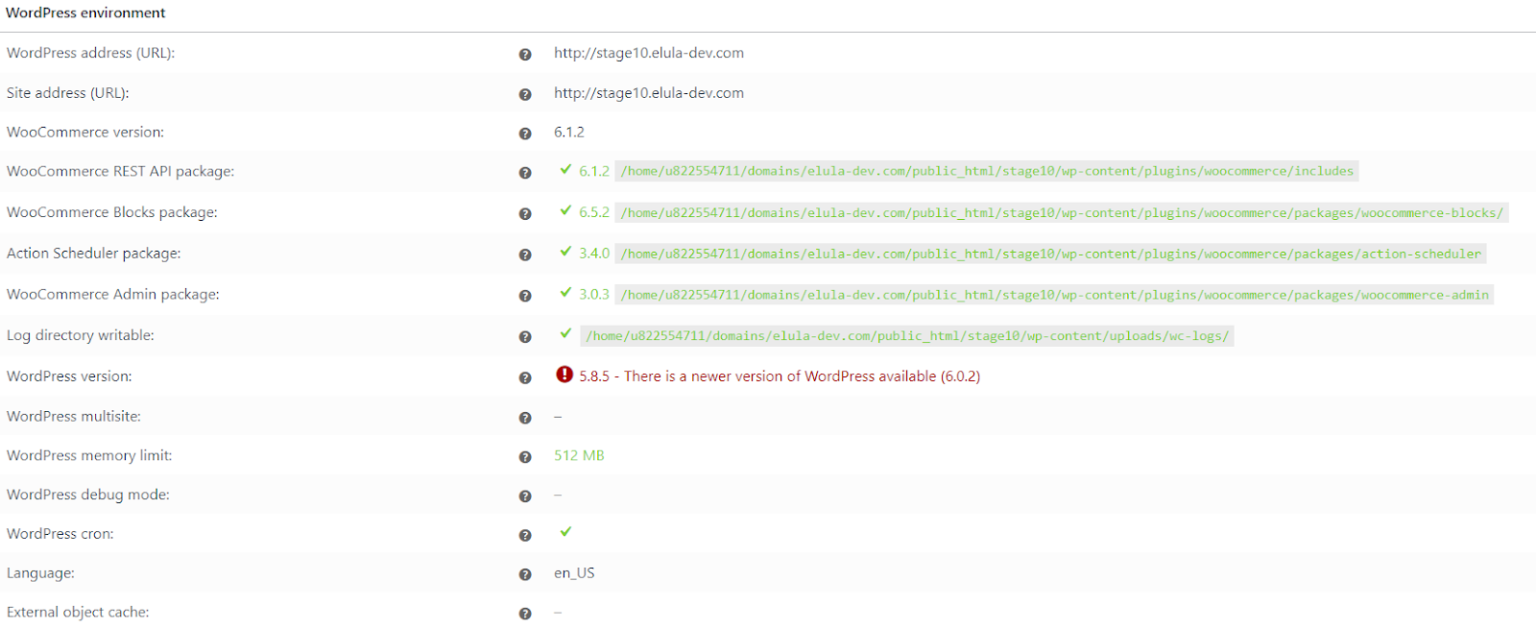Click the WordPress address stage10 URL text
1536x630 pixels.
click(649, 53)
